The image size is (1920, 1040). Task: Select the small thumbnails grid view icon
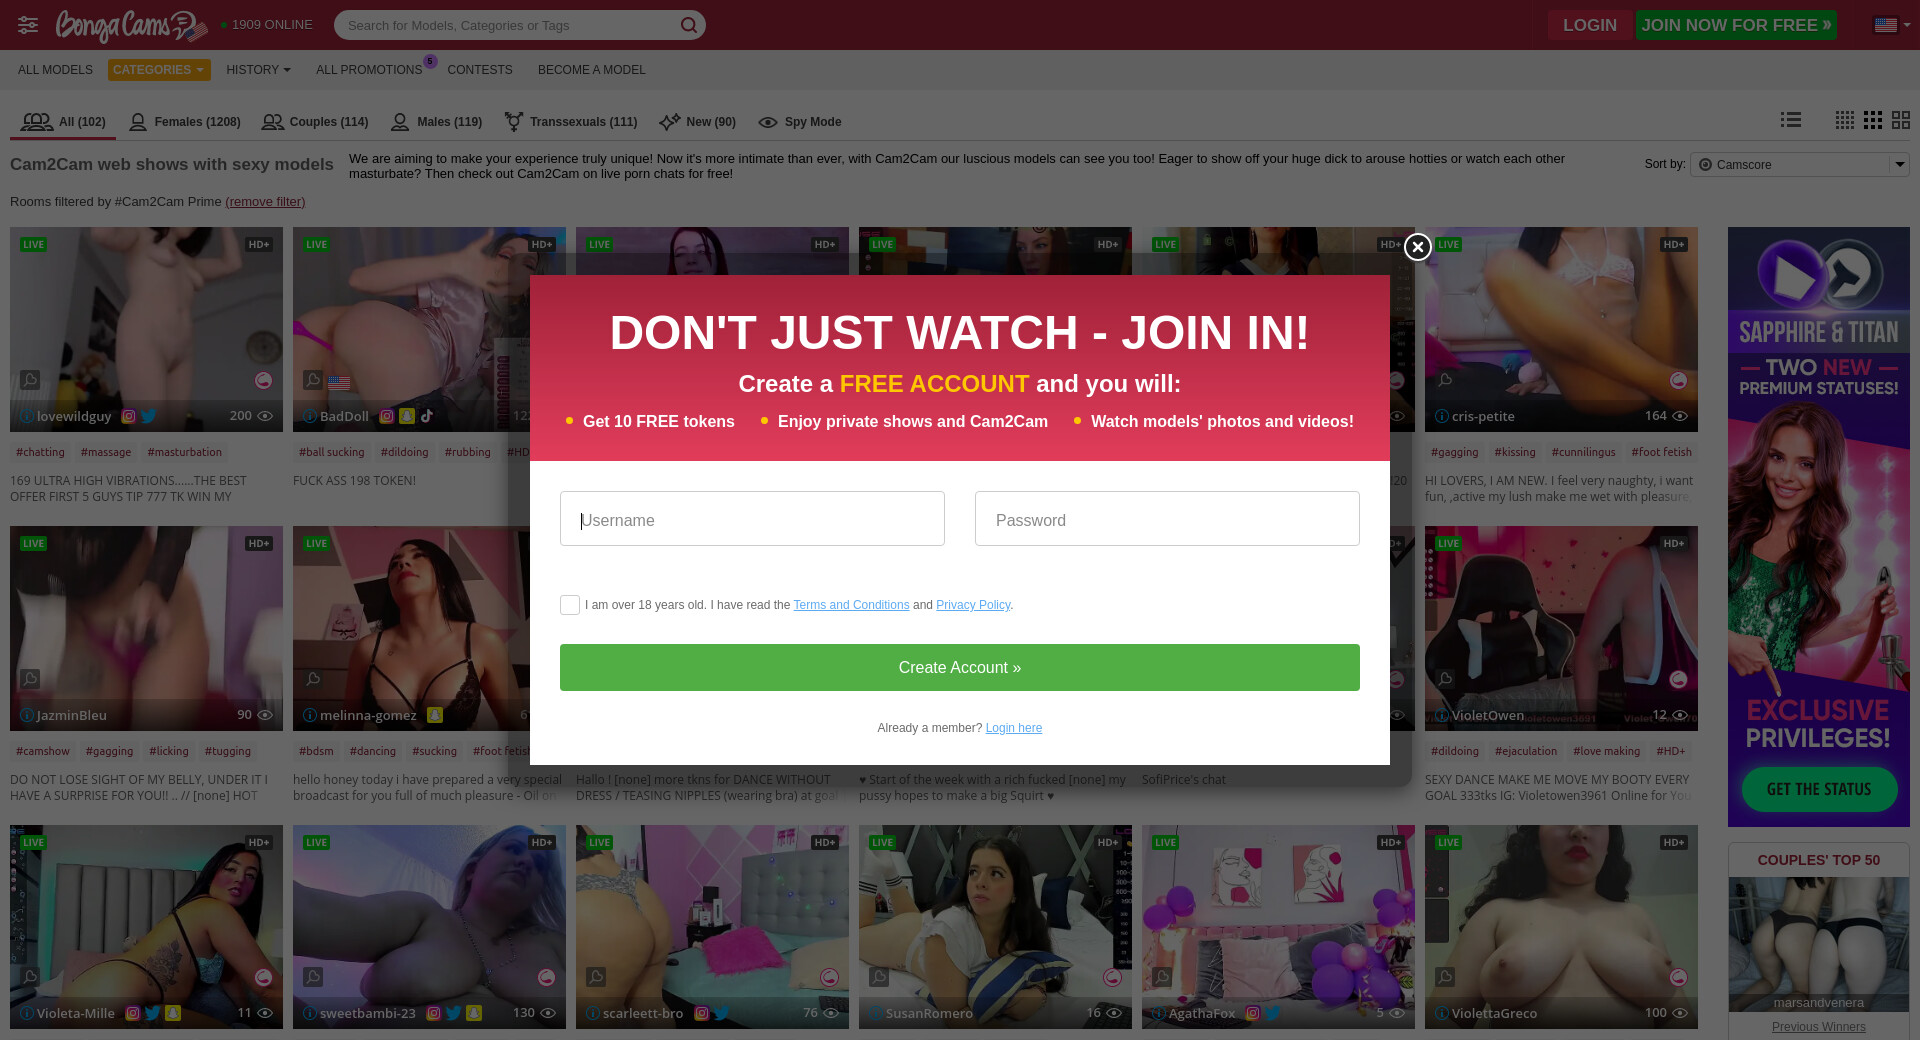[x=1844, y=120]
